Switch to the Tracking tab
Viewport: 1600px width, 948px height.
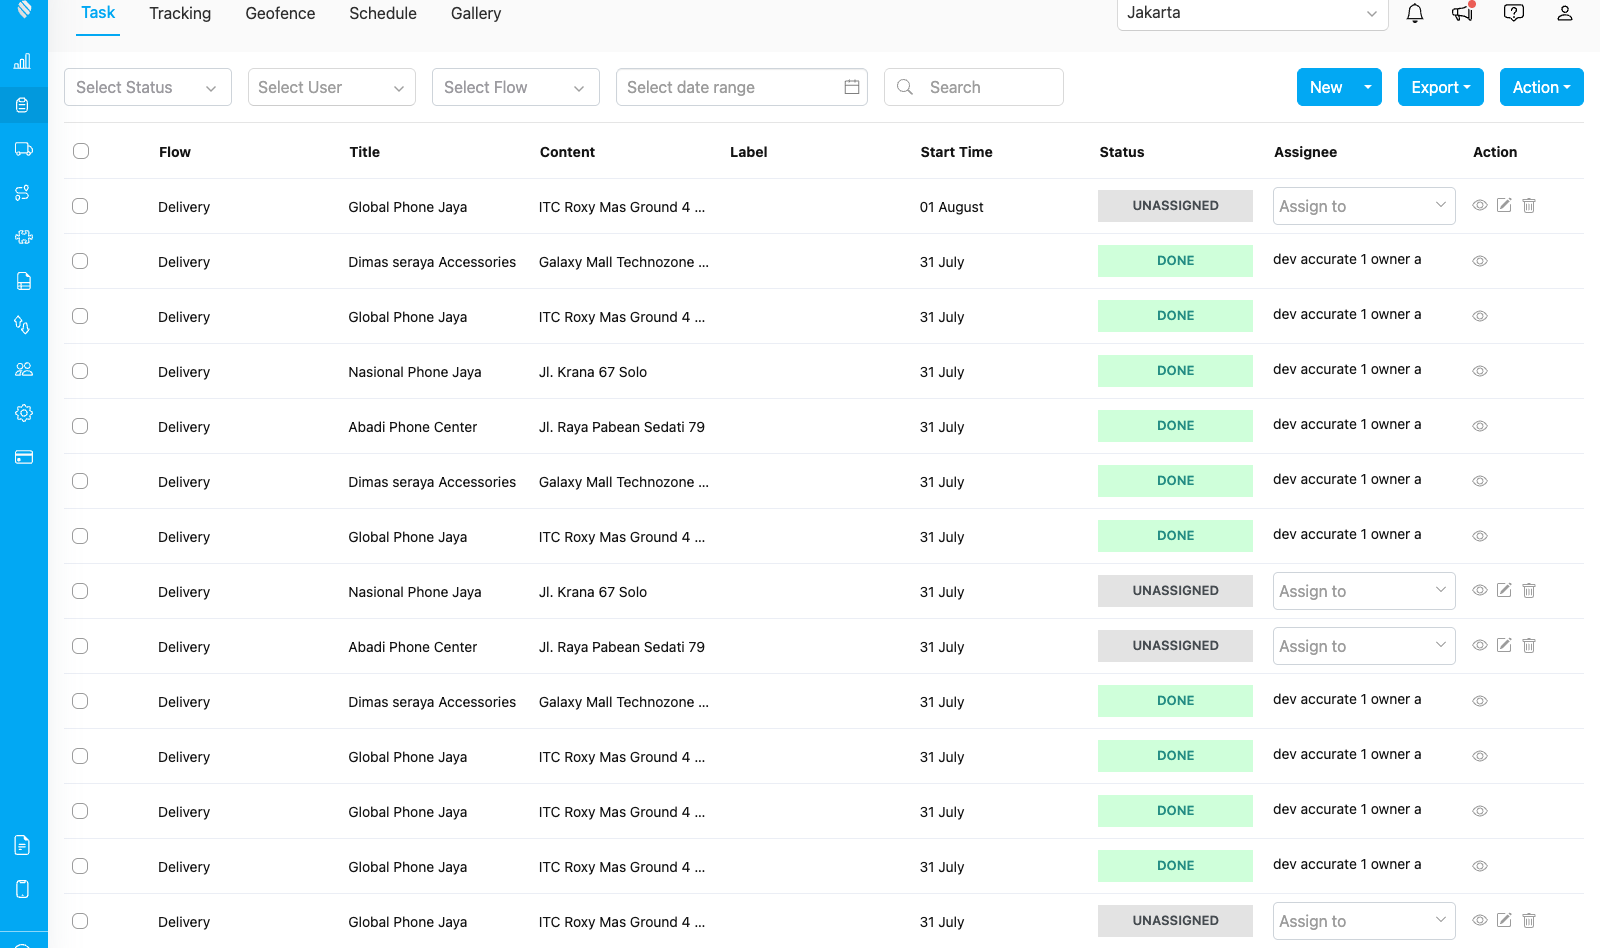pyautogui.click(x=180, y=13)
